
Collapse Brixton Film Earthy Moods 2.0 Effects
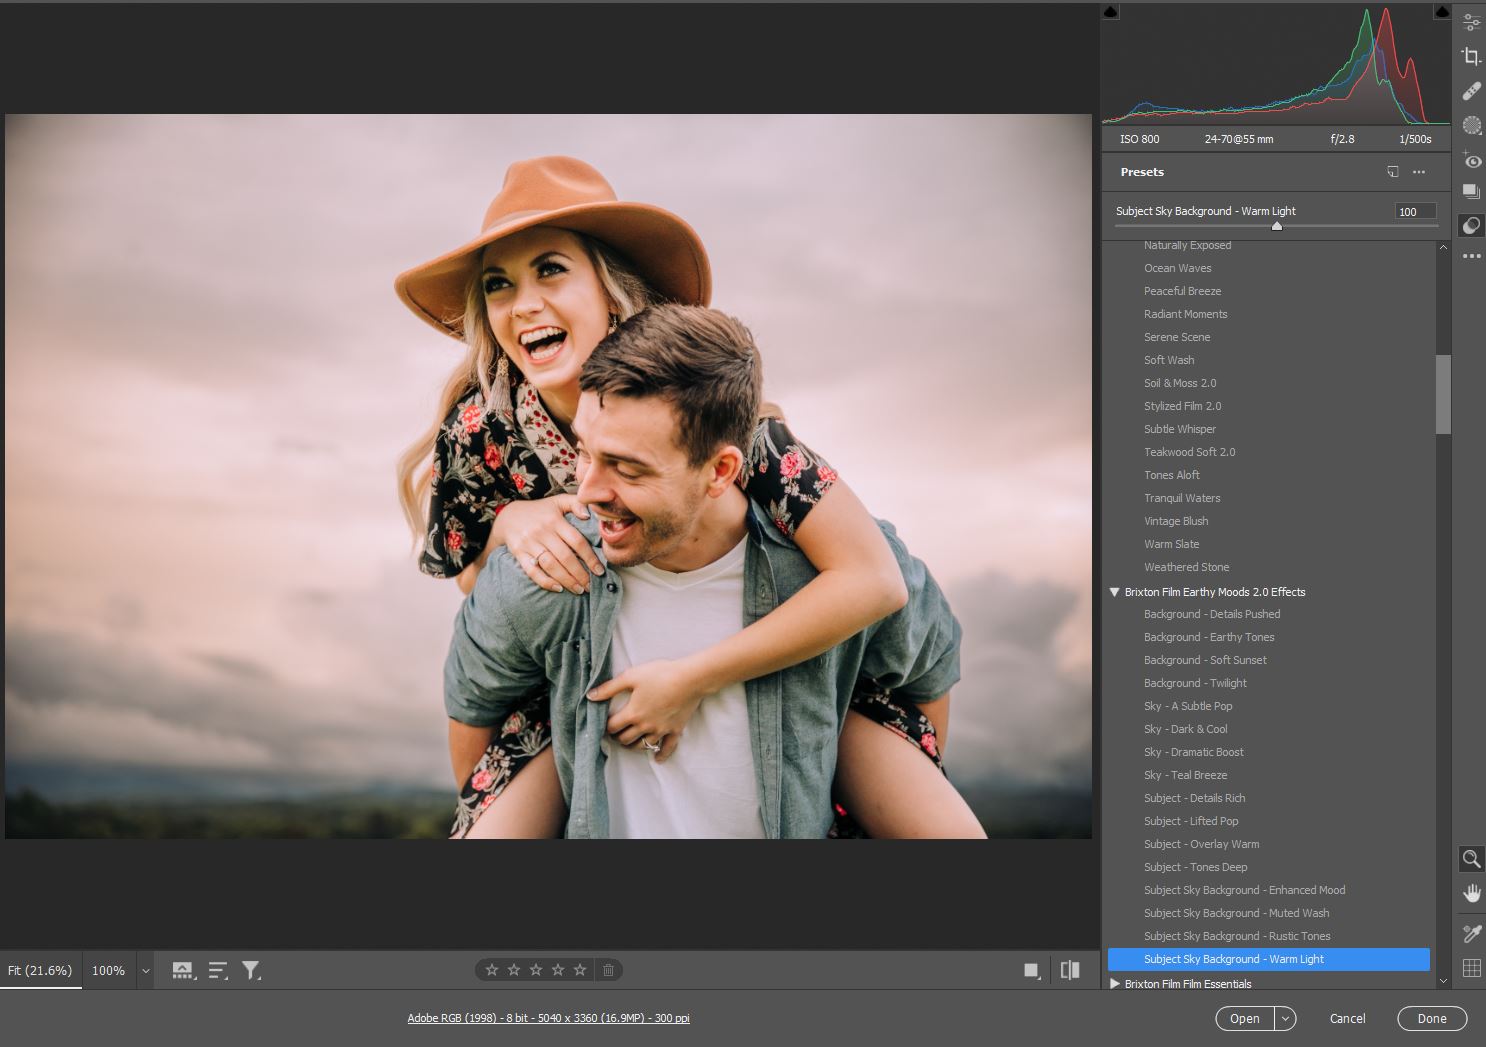pos(1114,592)
